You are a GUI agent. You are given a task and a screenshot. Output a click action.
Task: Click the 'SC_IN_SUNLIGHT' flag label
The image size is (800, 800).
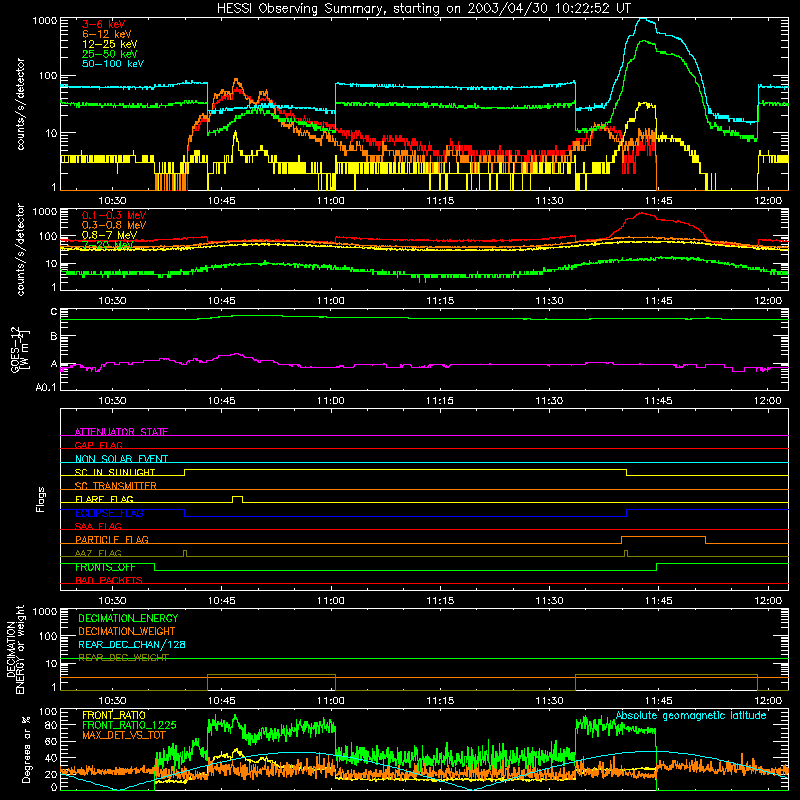click(x=115, y=472)
